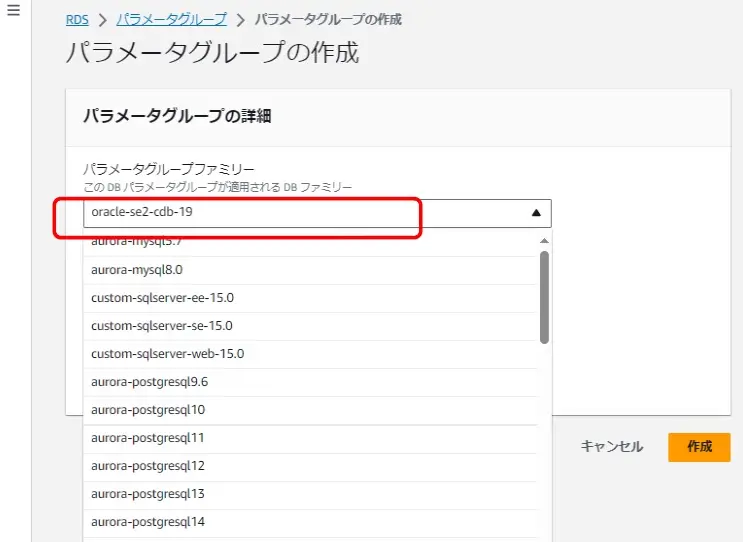Select partially visible aurora-mysql5.7 option
Image resolution: width=743 pixels, height=542 pixels.
136,243
